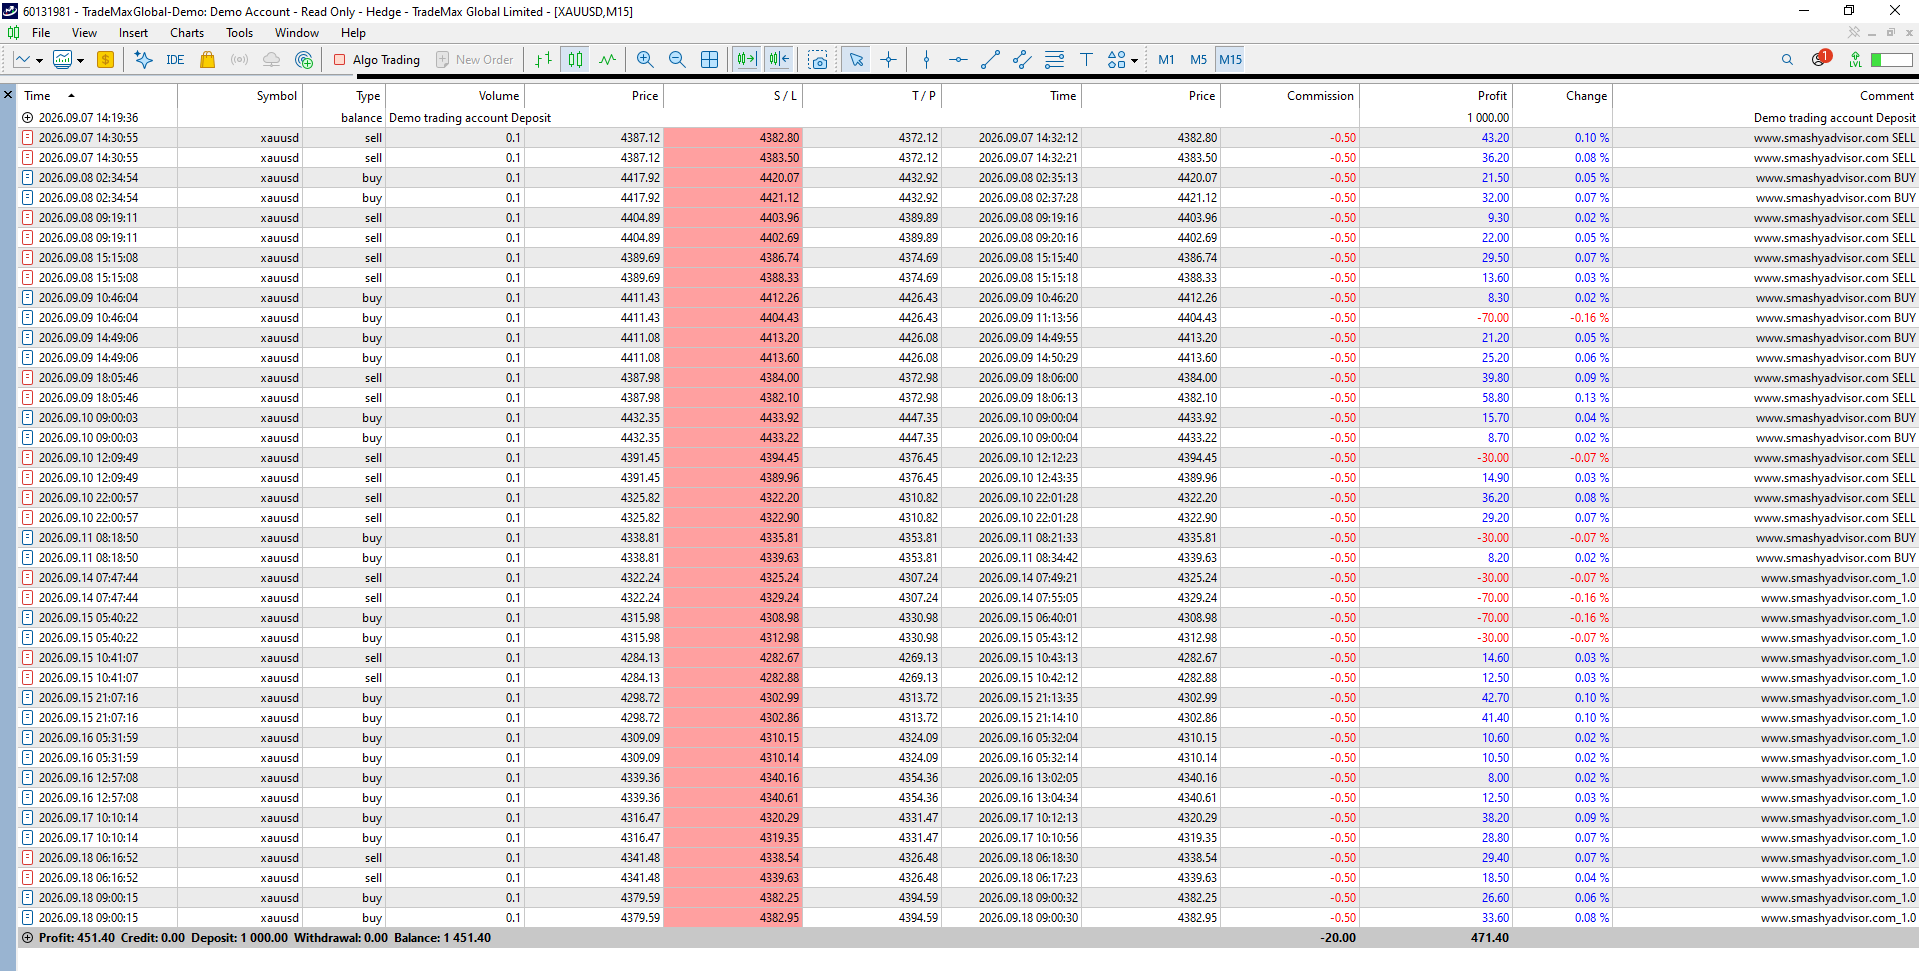Viewport: 1919px width, 971px height.
Task: Select the text label tool
Action: point(1086,60)
